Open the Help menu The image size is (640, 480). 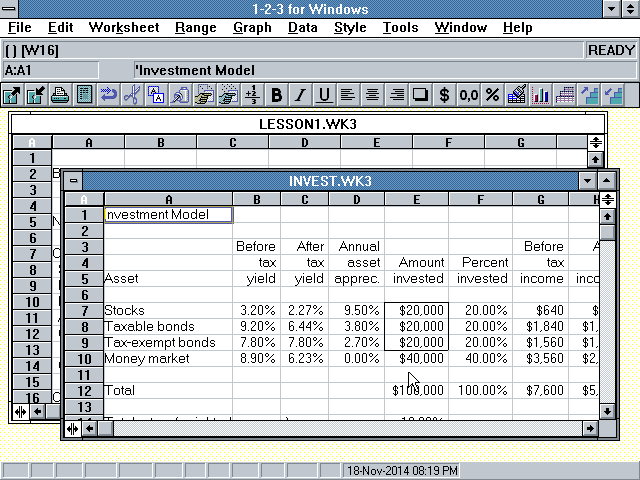517,27
